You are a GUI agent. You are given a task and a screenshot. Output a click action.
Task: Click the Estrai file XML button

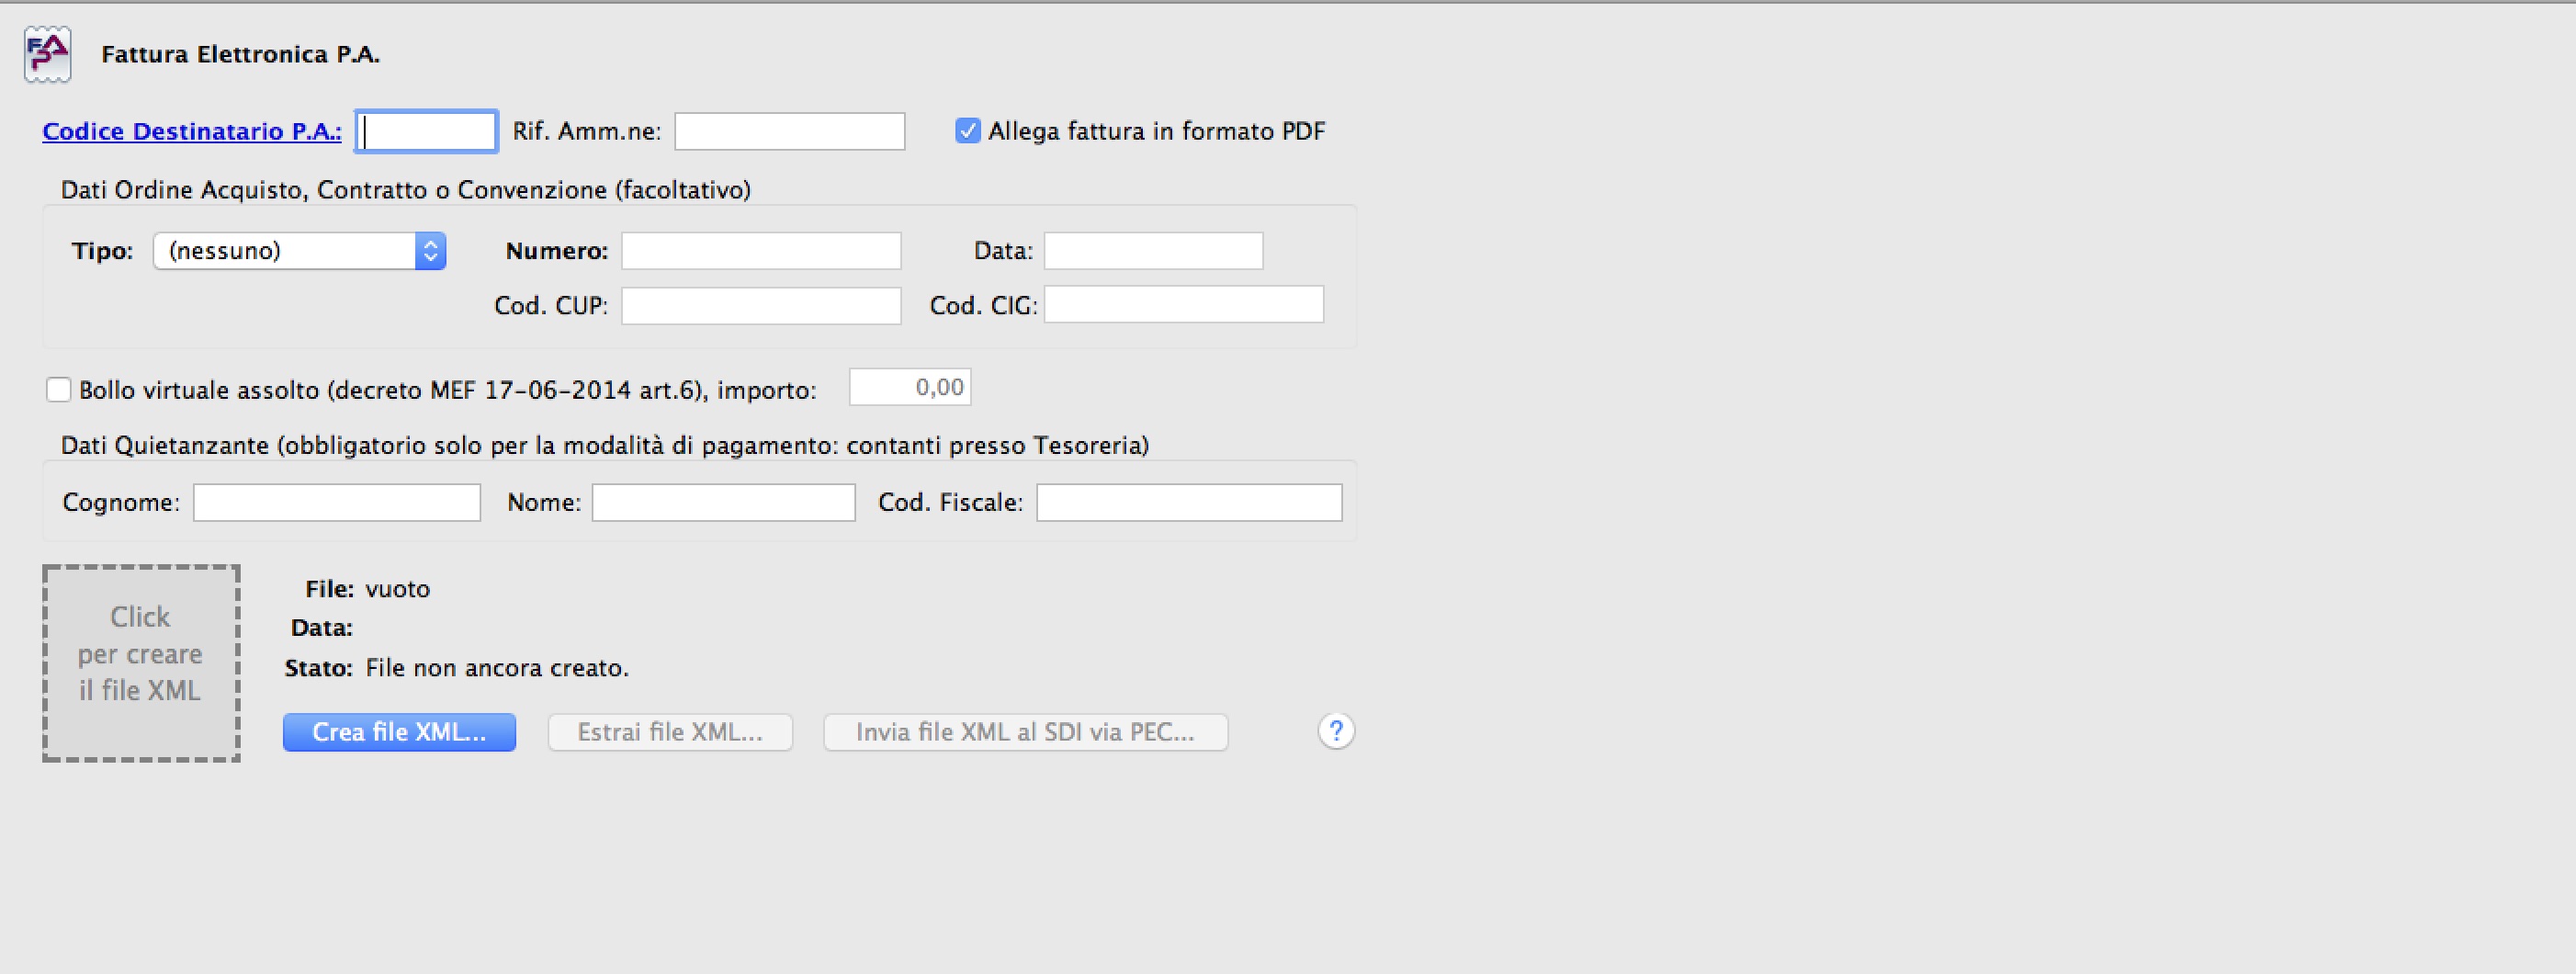[670, 732]
